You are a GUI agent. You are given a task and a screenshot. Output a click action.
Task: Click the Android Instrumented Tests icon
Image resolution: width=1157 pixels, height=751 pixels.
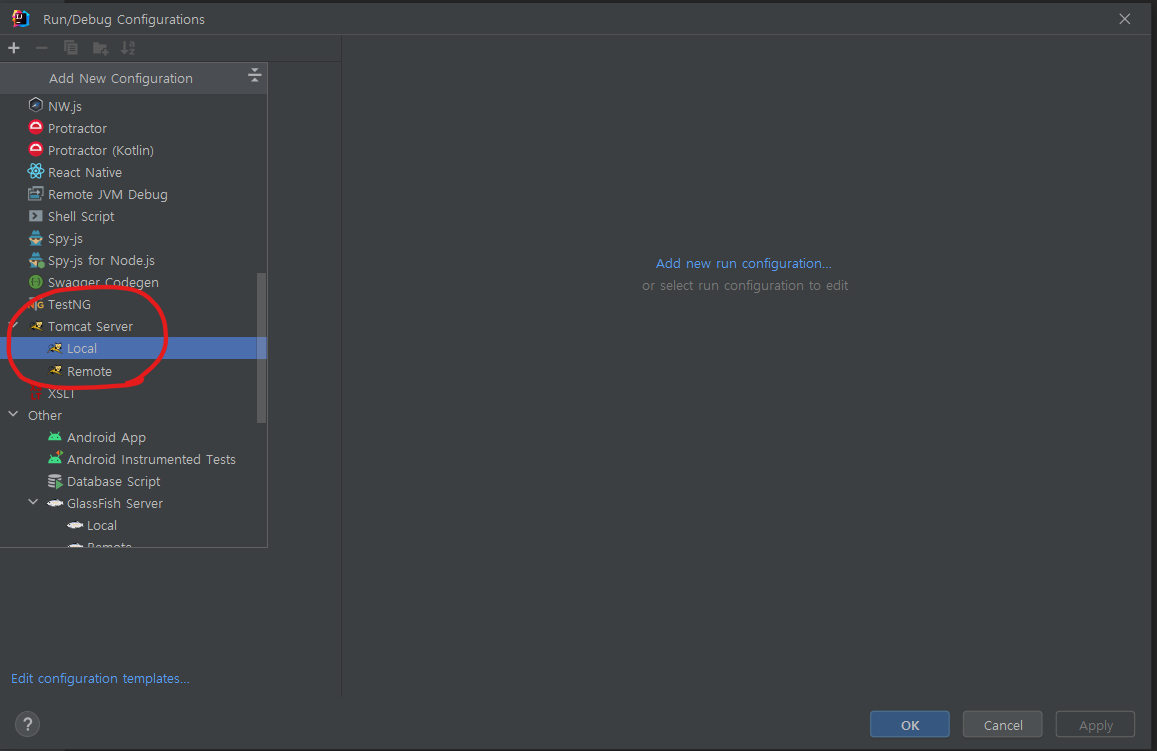[55, 459]
